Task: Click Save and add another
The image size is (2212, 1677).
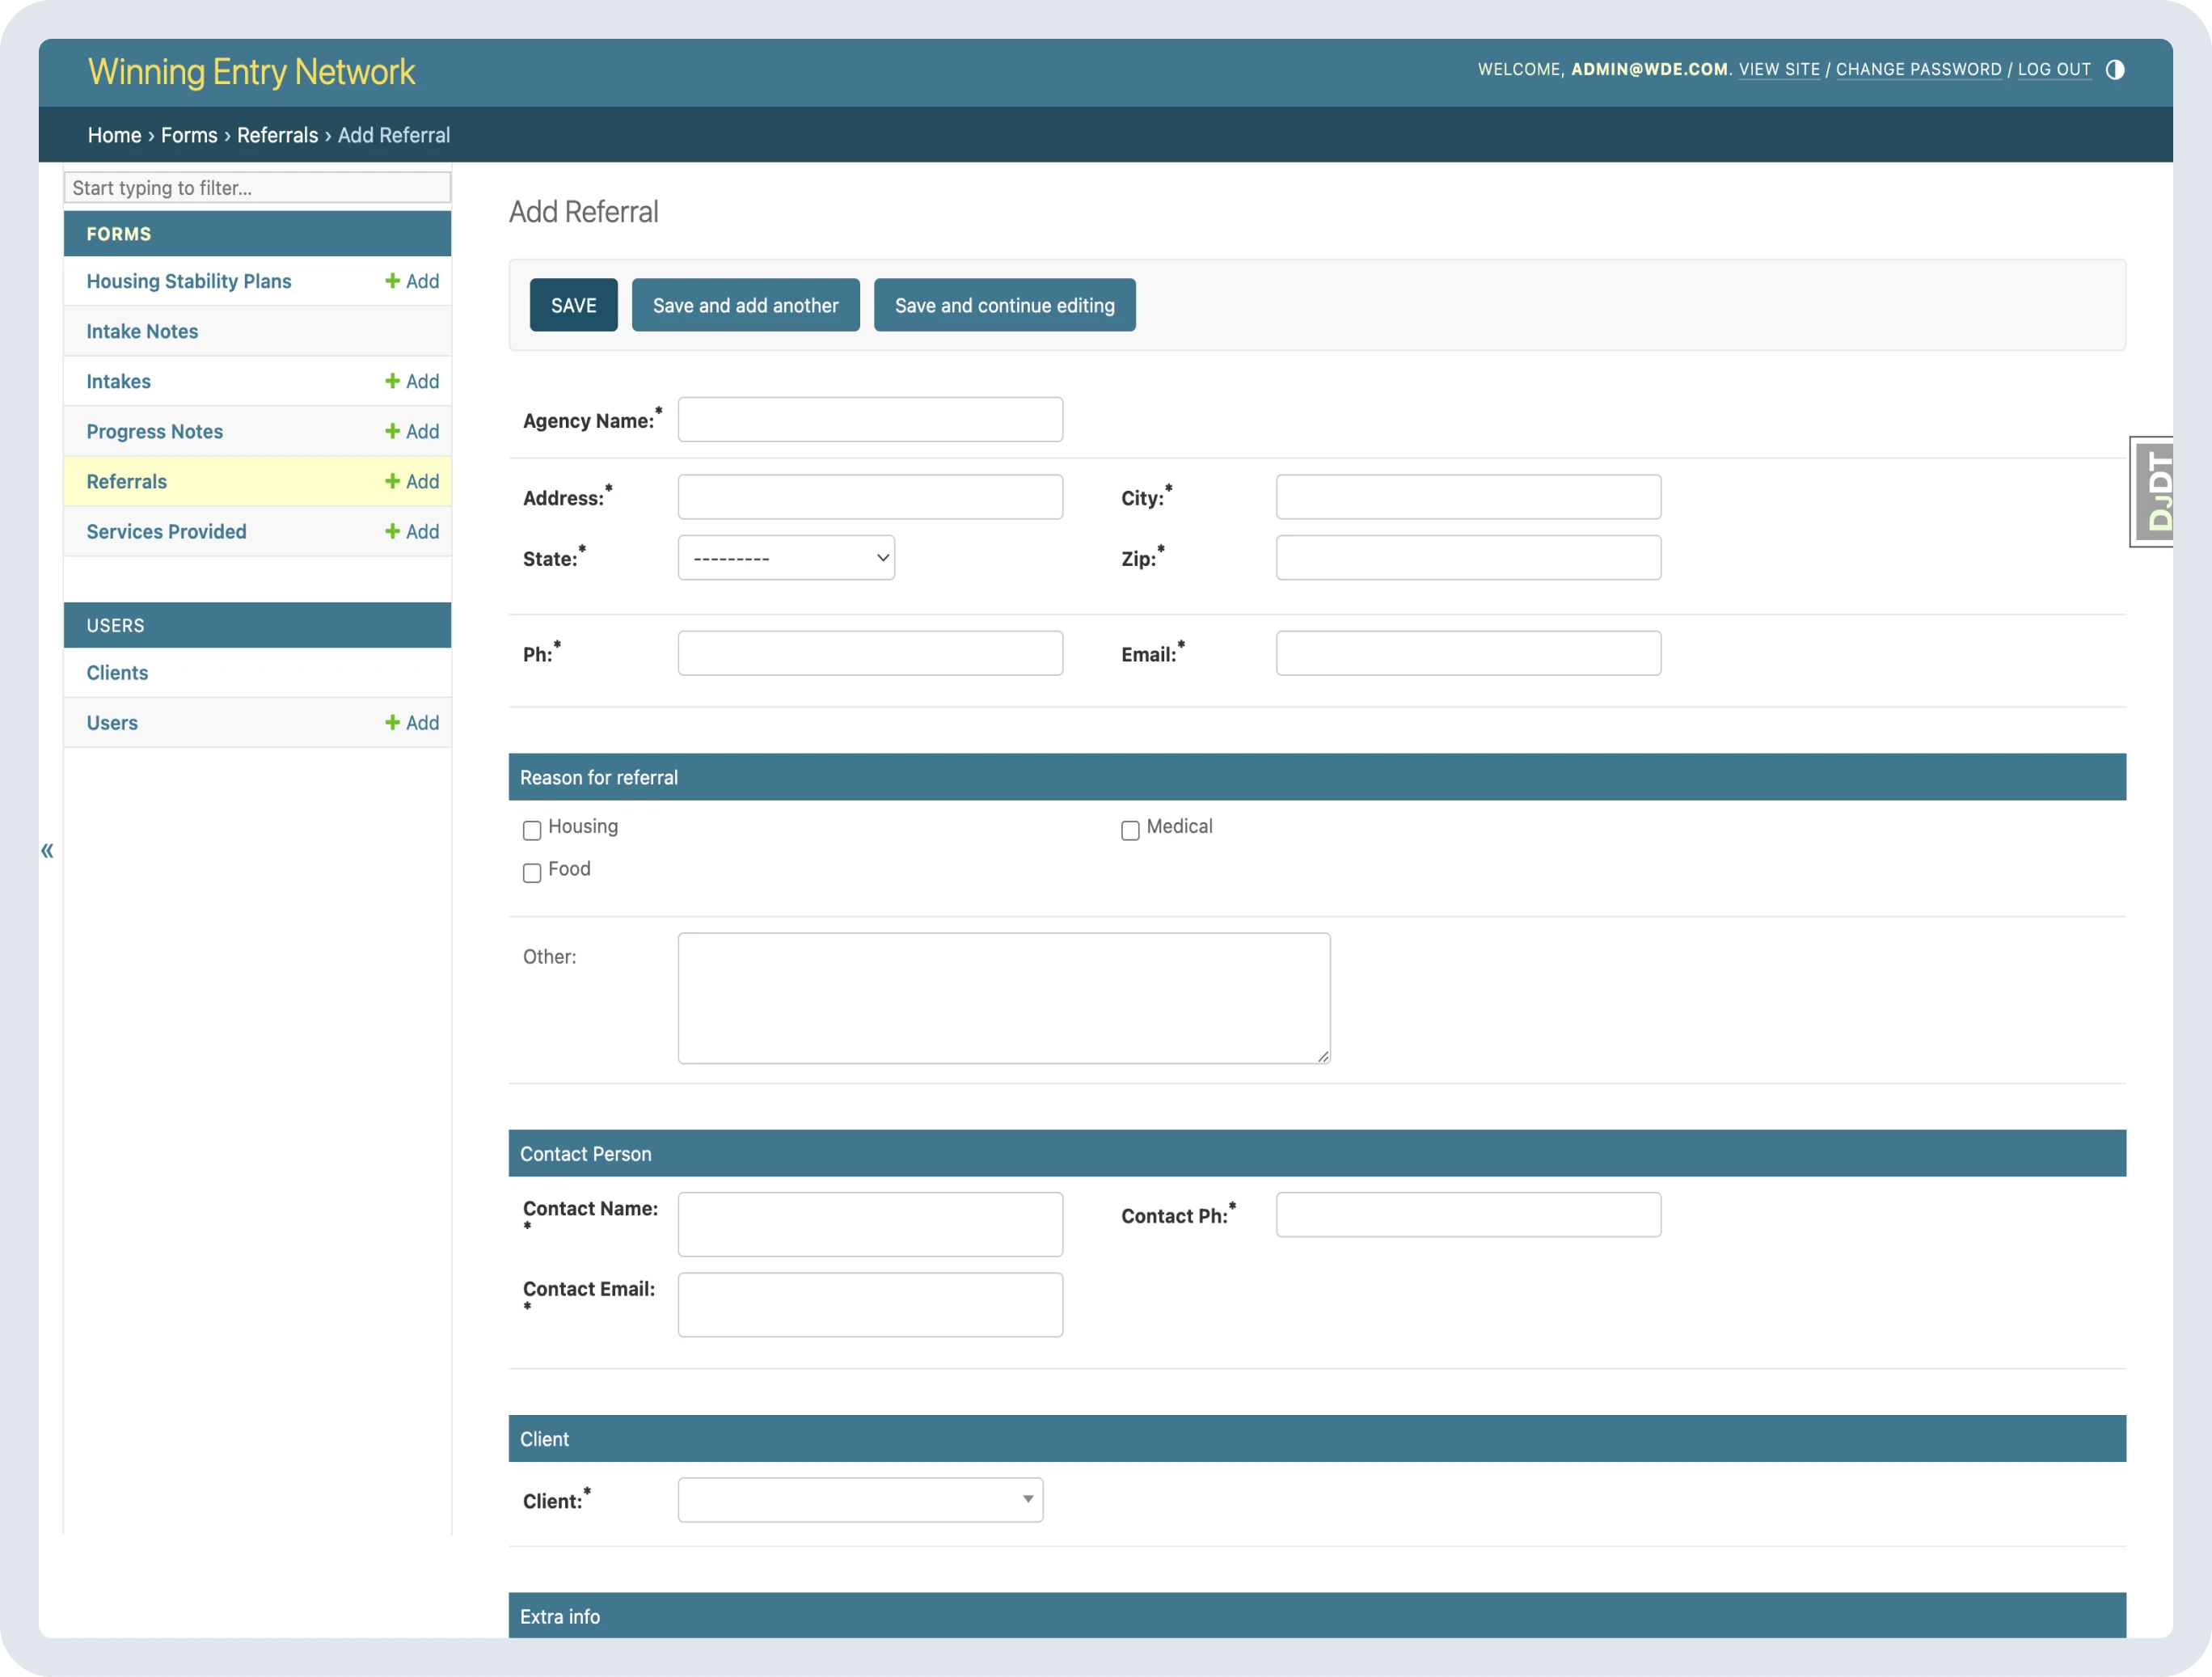Action: (x=746, y=305)
